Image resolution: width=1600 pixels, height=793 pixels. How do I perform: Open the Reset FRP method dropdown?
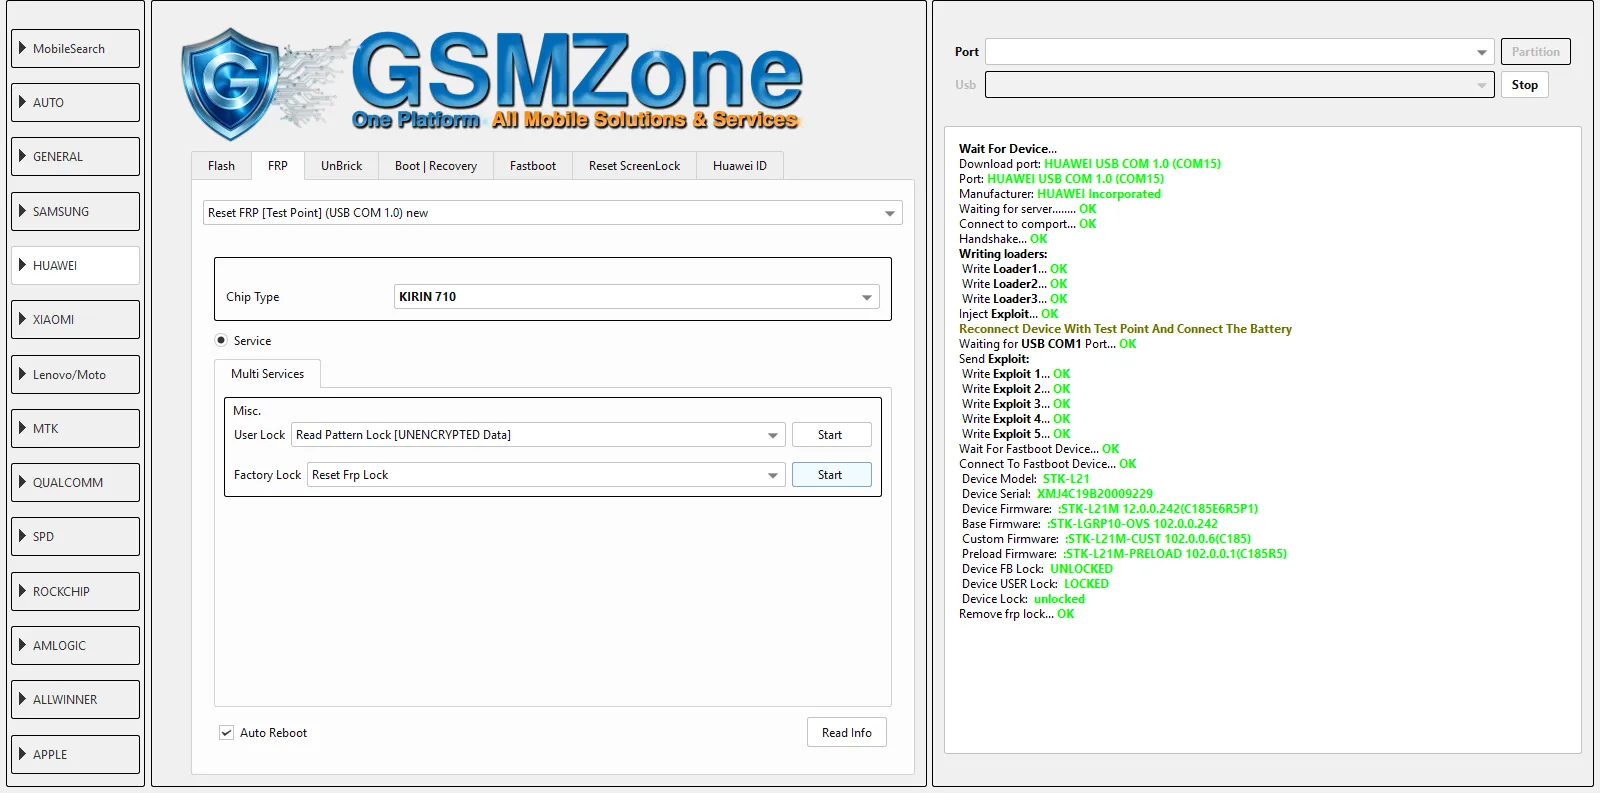(x=889, y=213)
